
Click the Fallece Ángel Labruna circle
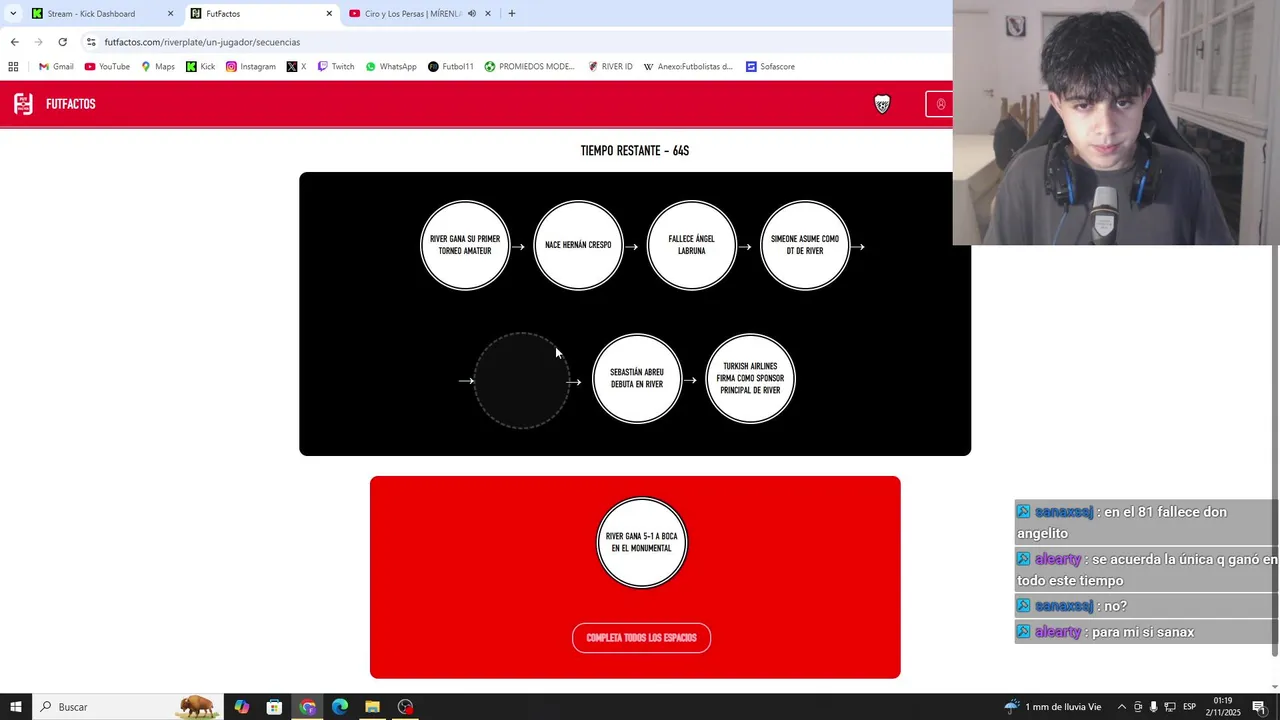[x=691, y=246]
